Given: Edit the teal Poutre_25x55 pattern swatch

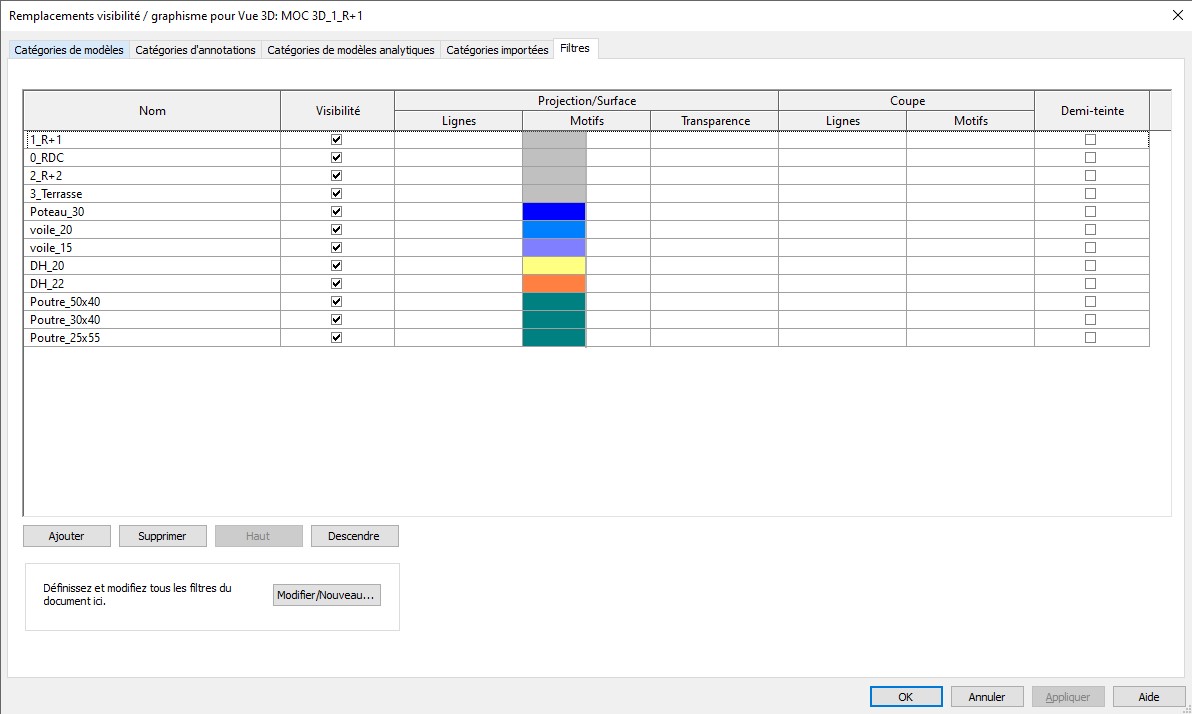Looking at the screenshot, I should (554, 338).
